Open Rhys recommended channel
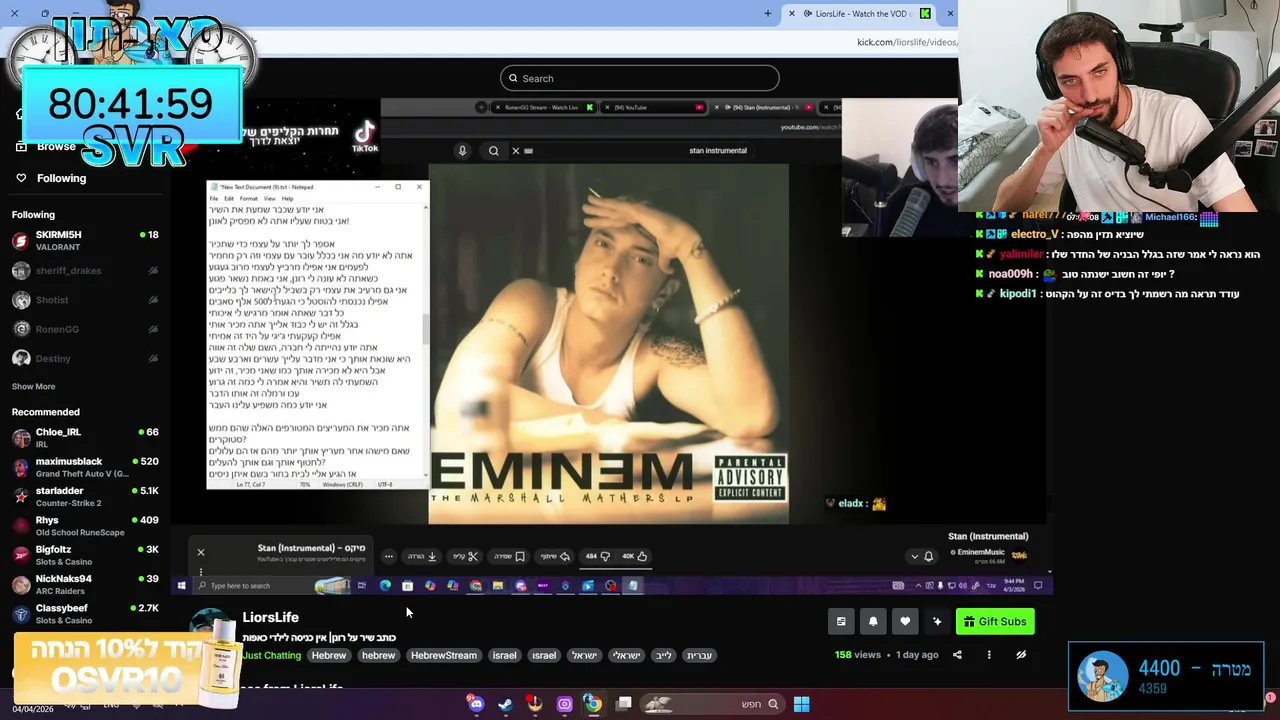The width and height of the screenshot is (1280, 720). pos(85,526)
